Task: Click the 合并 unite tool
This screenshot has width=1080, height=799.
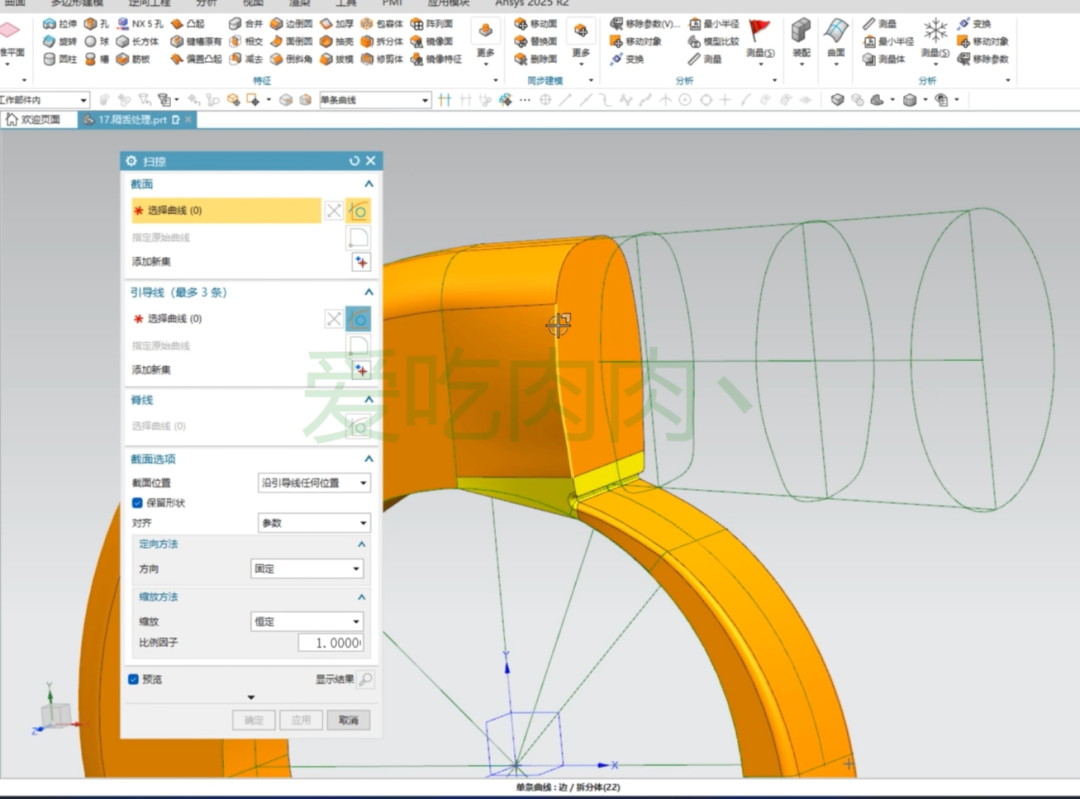Action: click(246, 23)
